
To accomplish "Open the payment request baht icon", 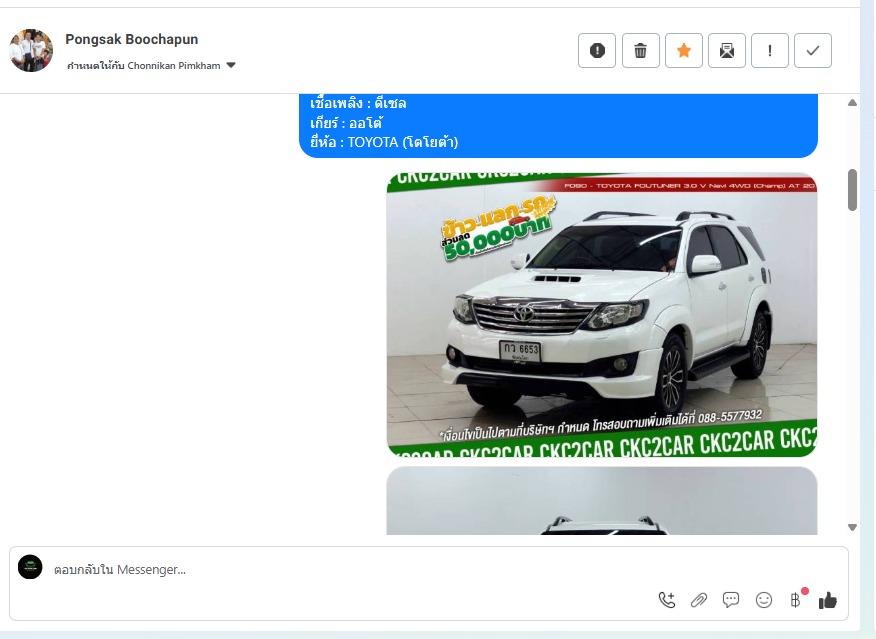I will coord(796,600).
